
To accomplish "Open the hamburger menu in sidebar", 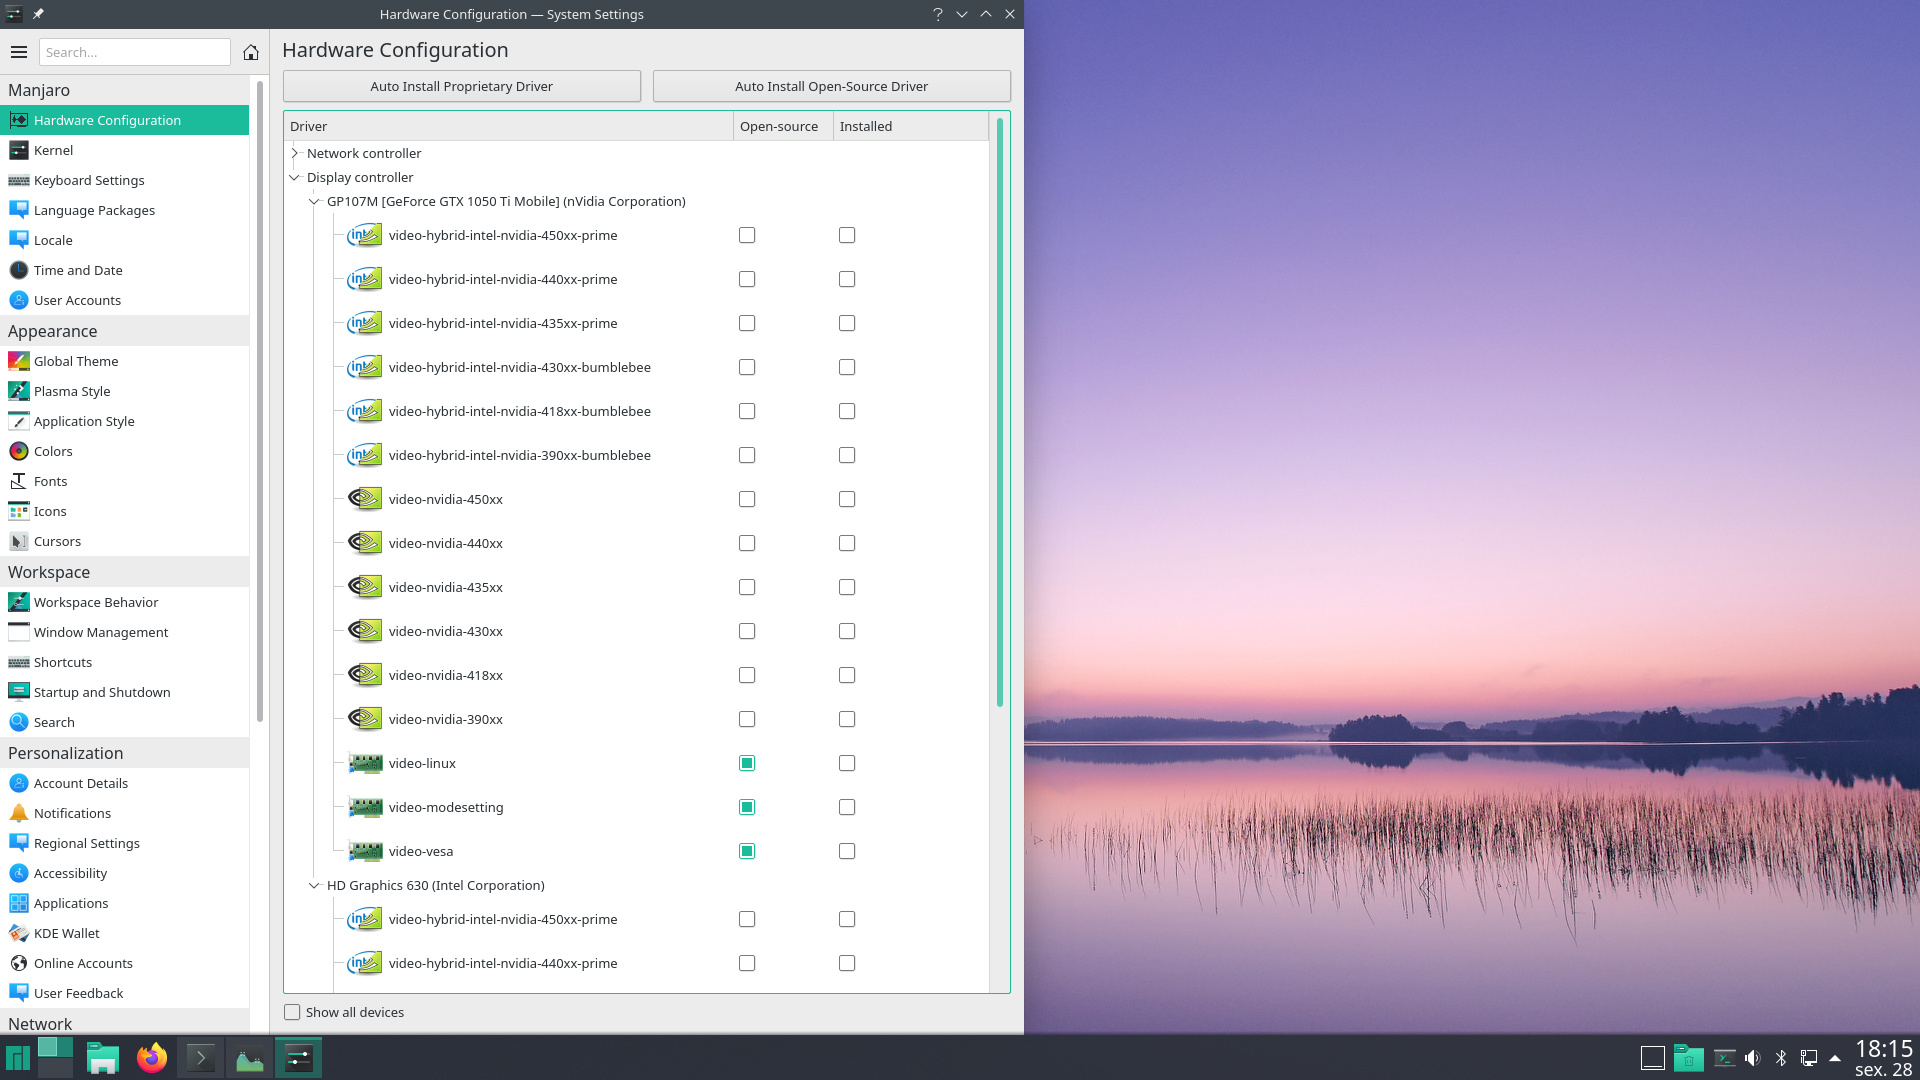I will [19, 52].
